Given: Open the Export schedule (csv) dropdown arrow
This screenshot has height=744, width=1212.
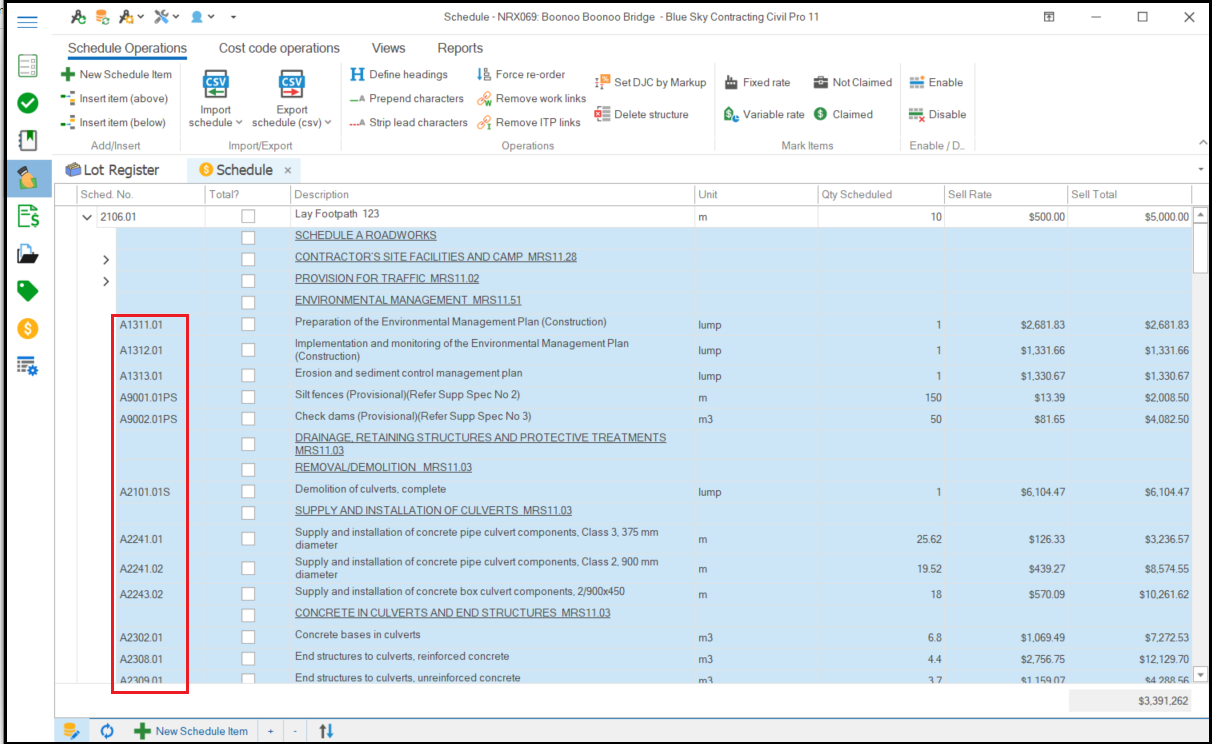Looking at the screenshot, I should (329, 123).
